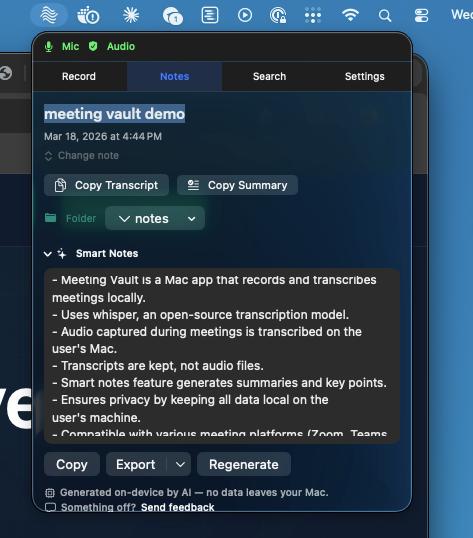This screenshot has width=473, height=538.
Task: Open Spotlight search magnifier icon
Action: [385, 15]
